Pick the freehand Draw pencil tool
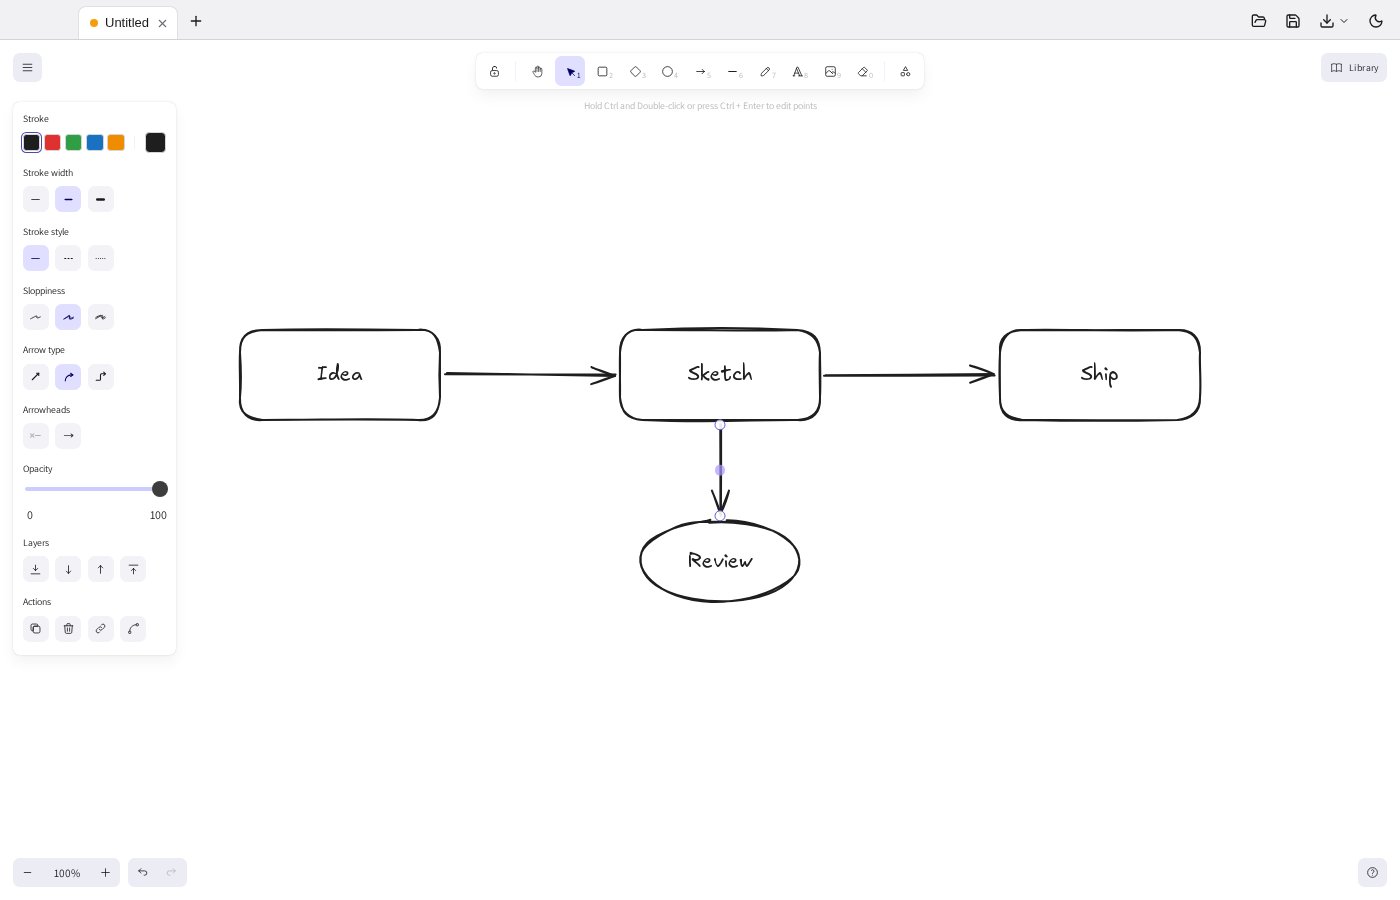Image resolution: width=1400 pixels, height=900 pixels. [x=766, y=72]
